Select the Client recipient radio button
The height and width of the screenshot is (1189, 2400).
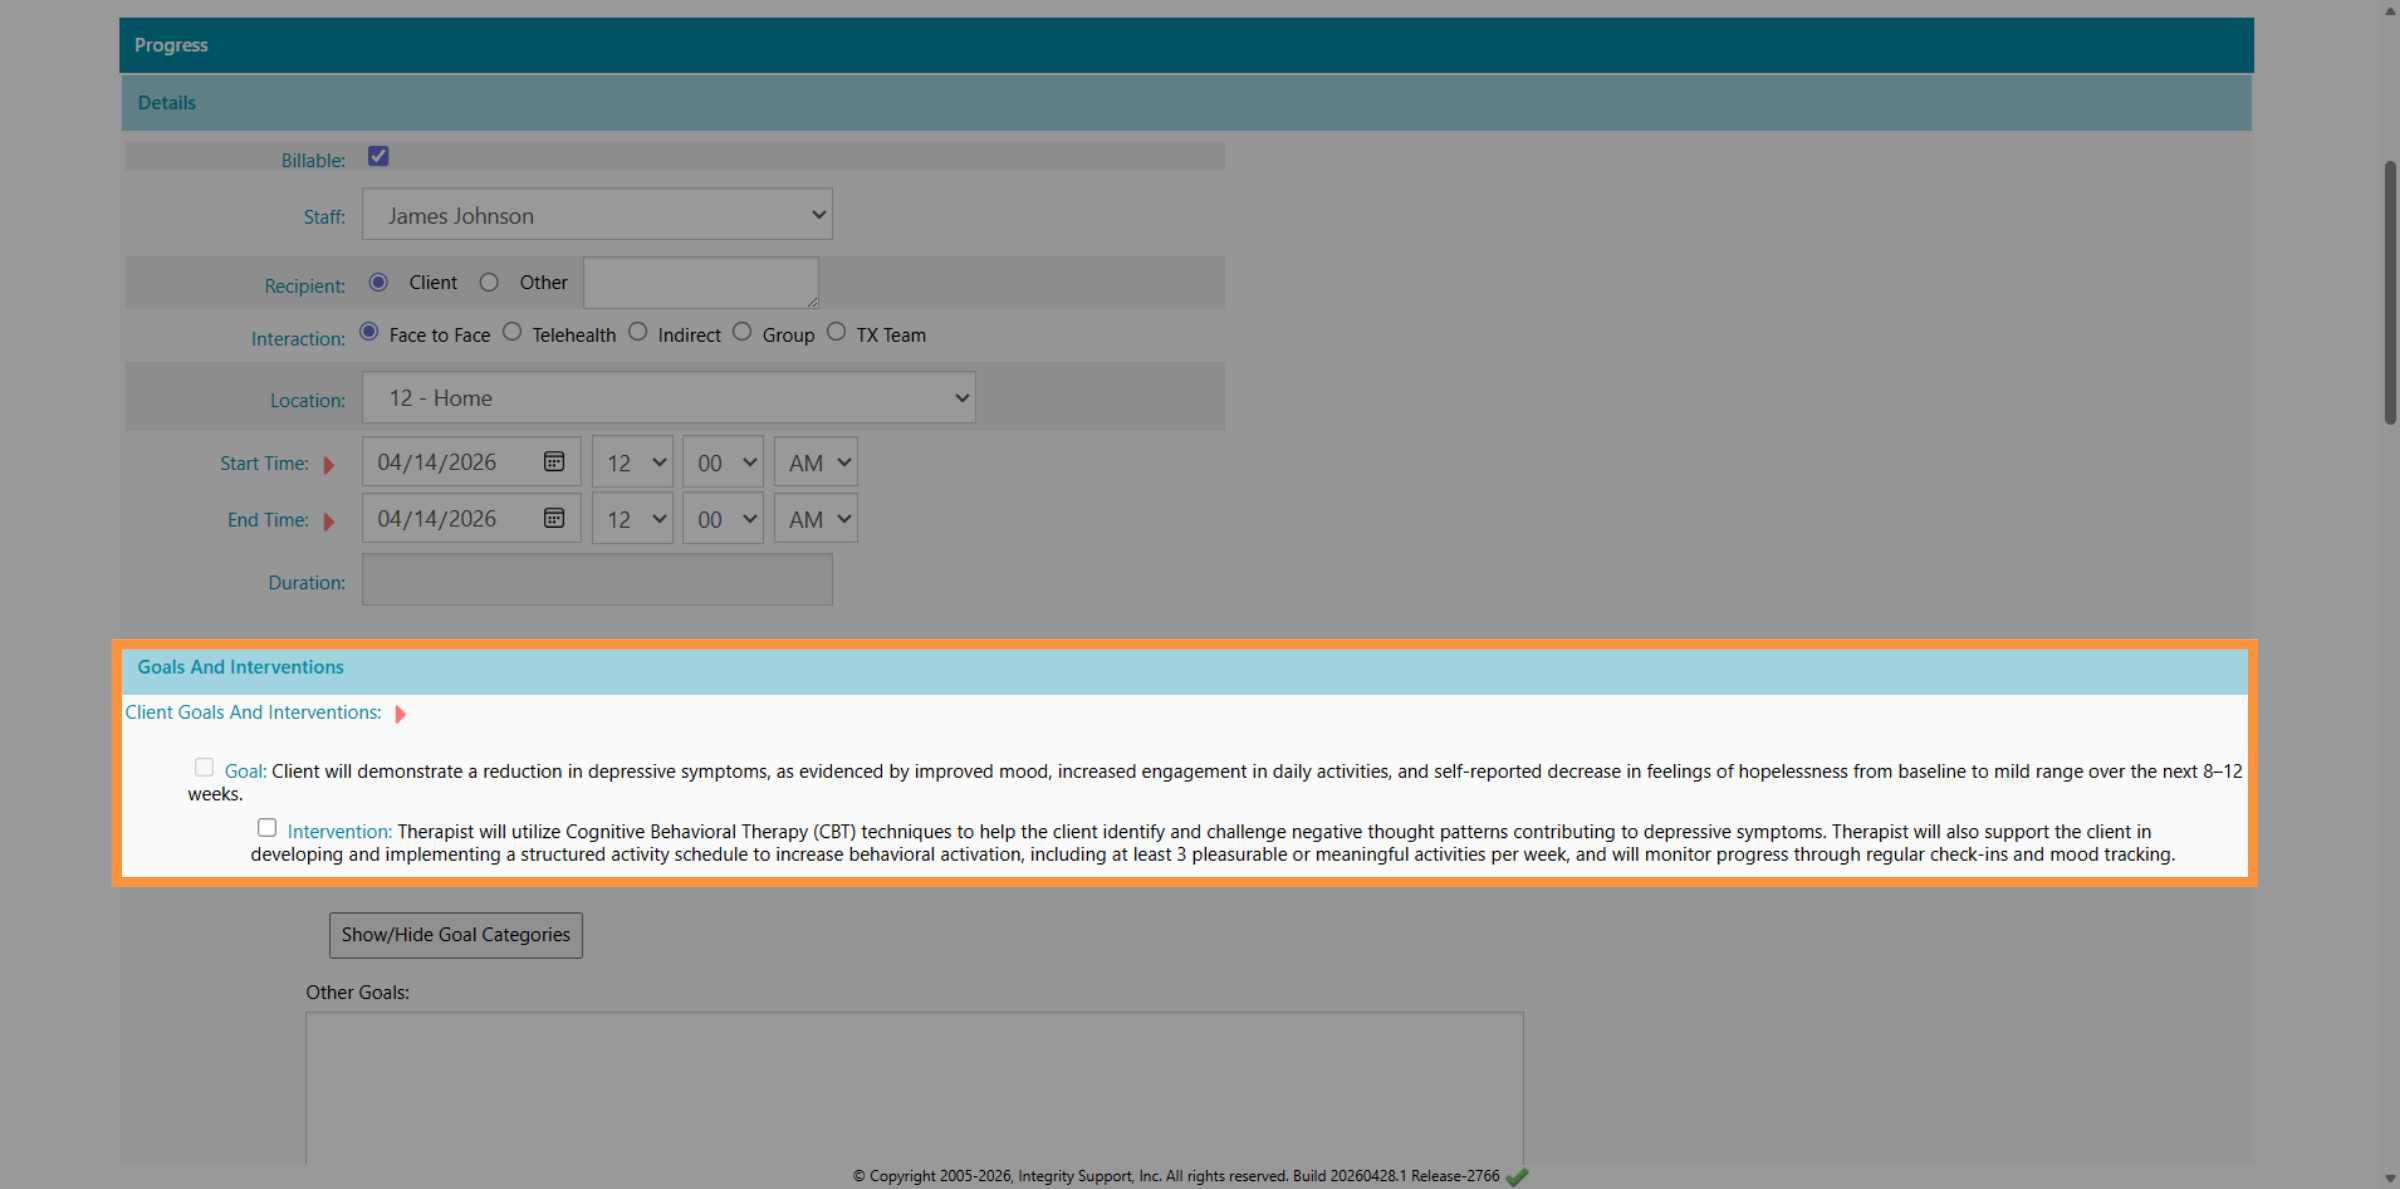click(378, 282)
